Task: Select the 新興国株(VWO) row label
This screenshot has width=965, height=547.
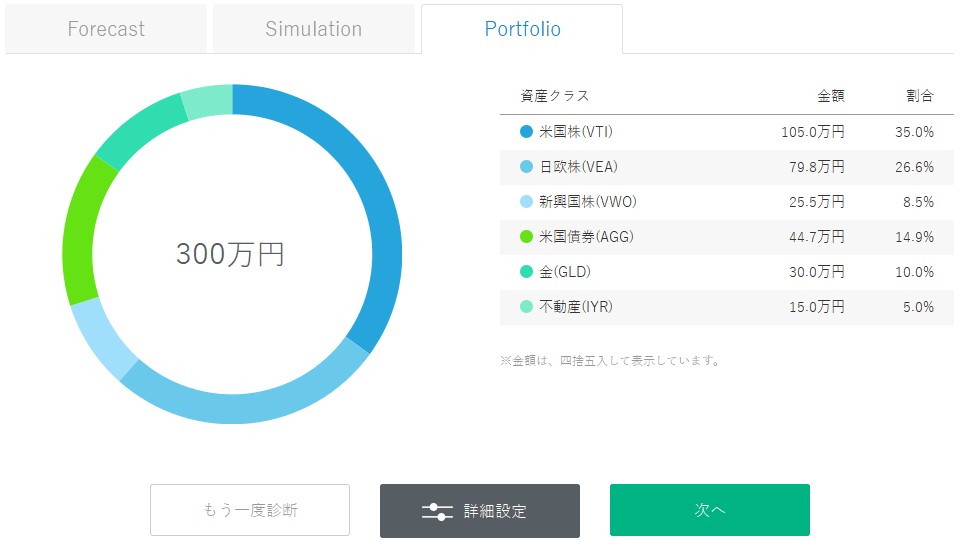Action: pos(588,202)
